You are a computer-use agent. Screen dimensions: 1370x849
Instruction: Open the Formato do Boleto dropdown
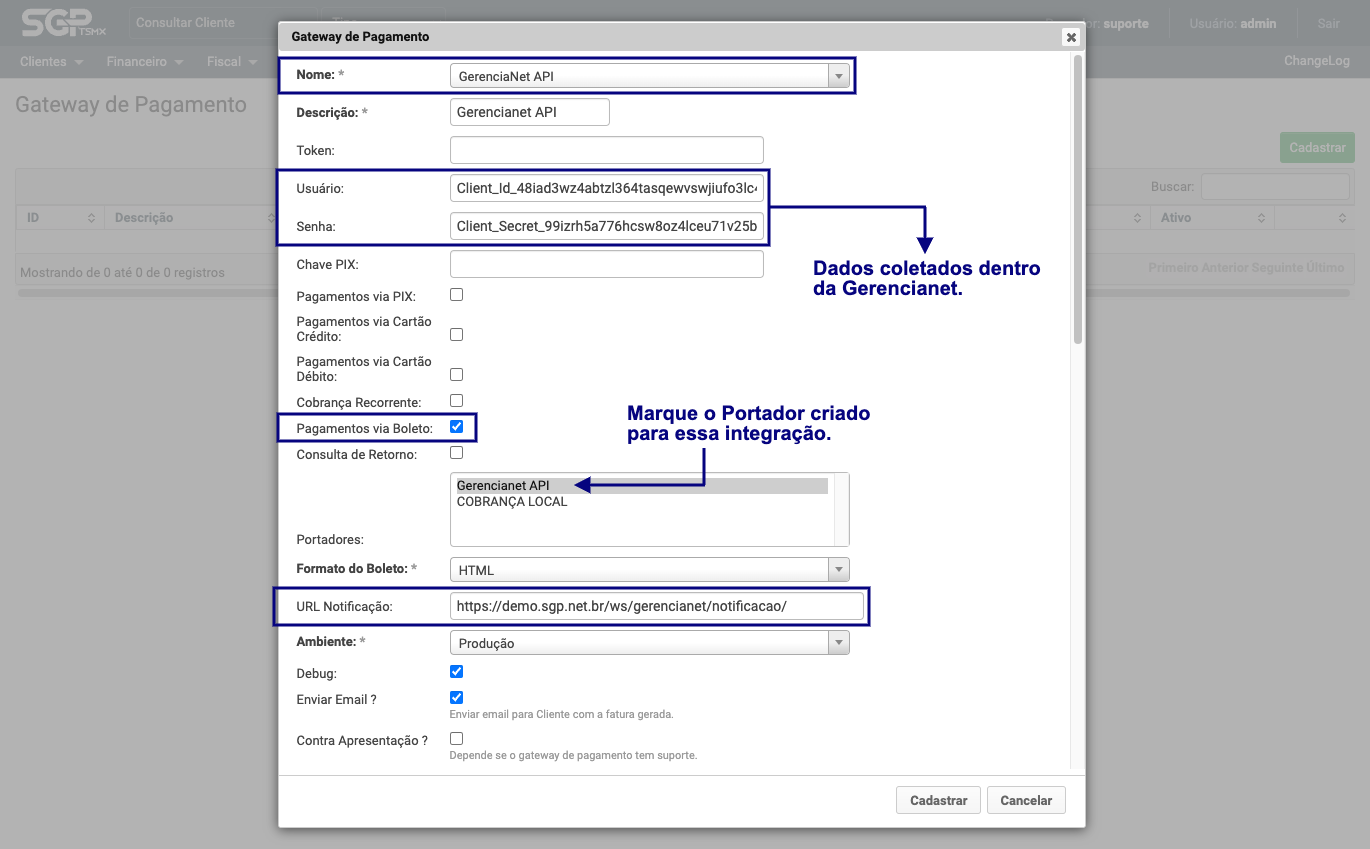pos(650,570)
